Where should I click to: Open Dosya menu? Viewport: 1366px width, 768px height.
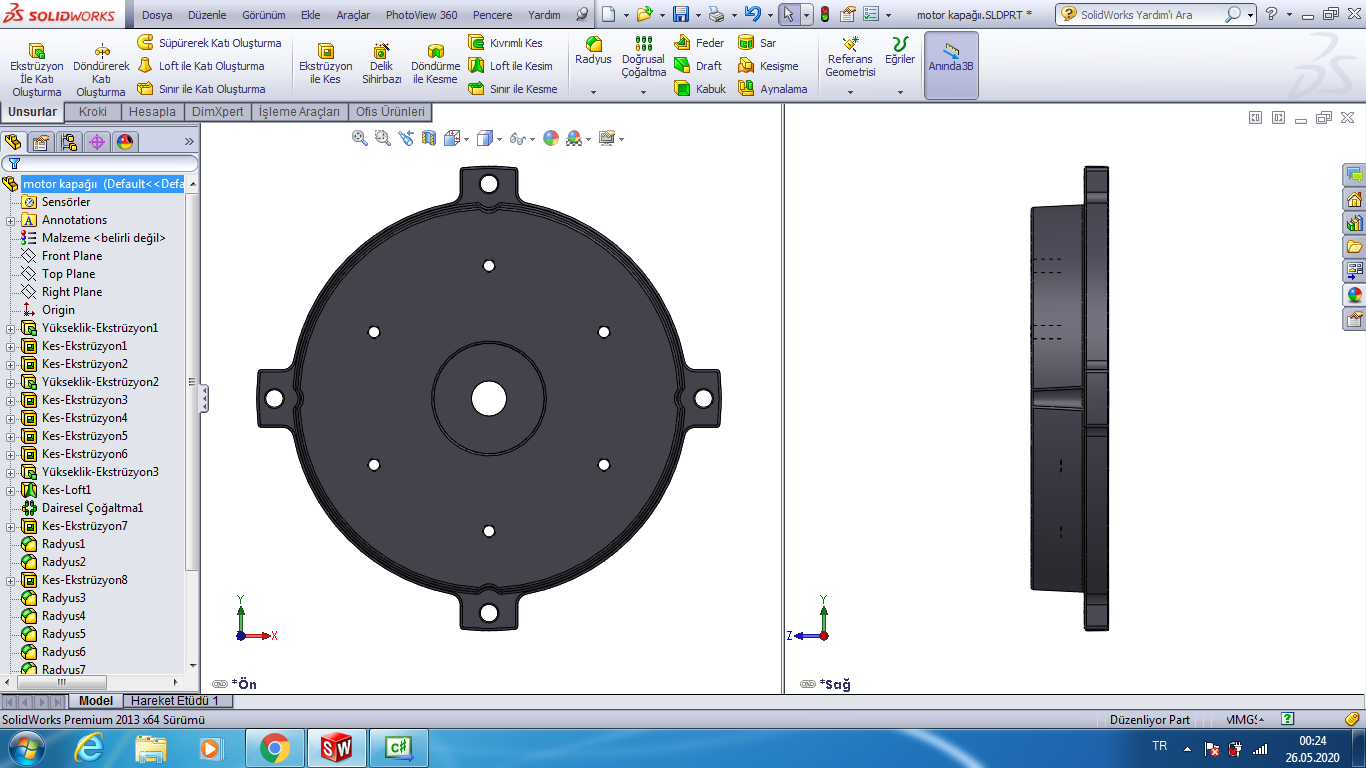(x=157, y=15)
